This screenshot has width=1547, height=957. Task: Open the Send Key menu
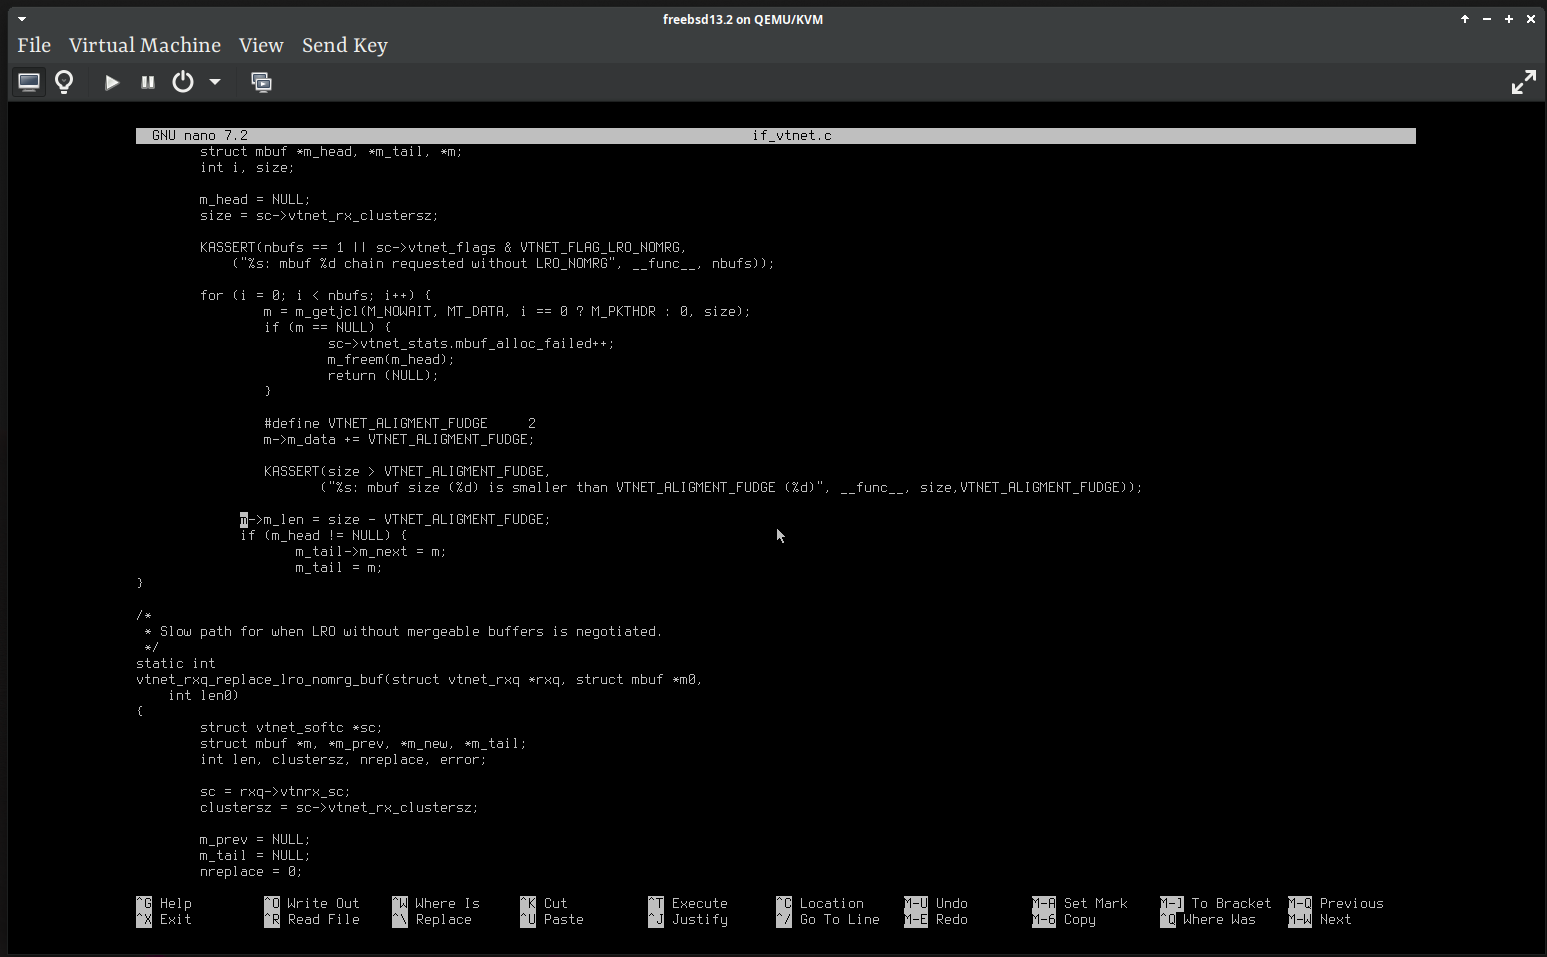(x=345, y=45)
